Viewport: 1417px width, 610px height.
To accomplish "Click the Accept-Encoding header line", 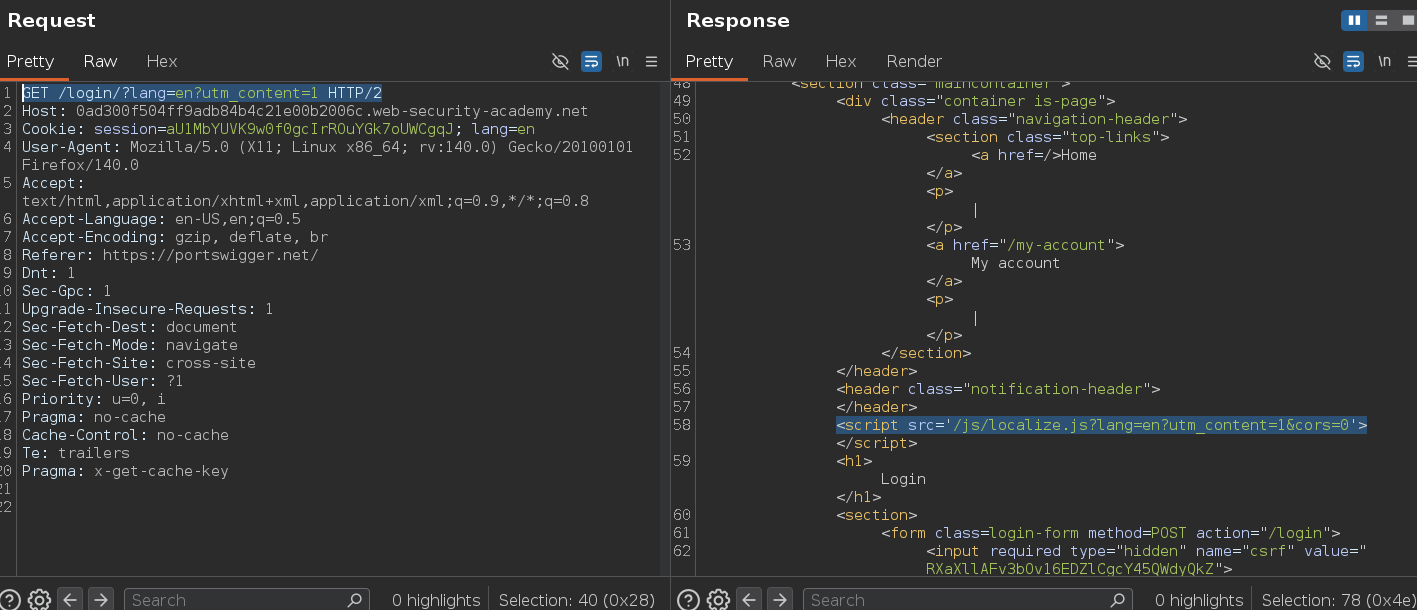I will [175, 237].
